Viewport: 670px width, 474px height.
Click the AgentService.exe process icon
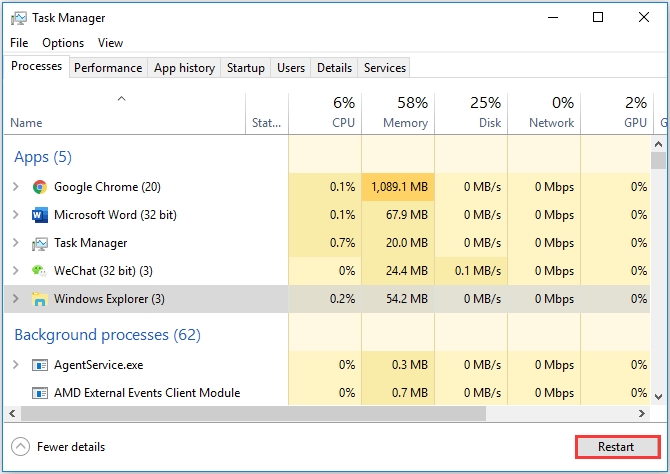[40, 365]
